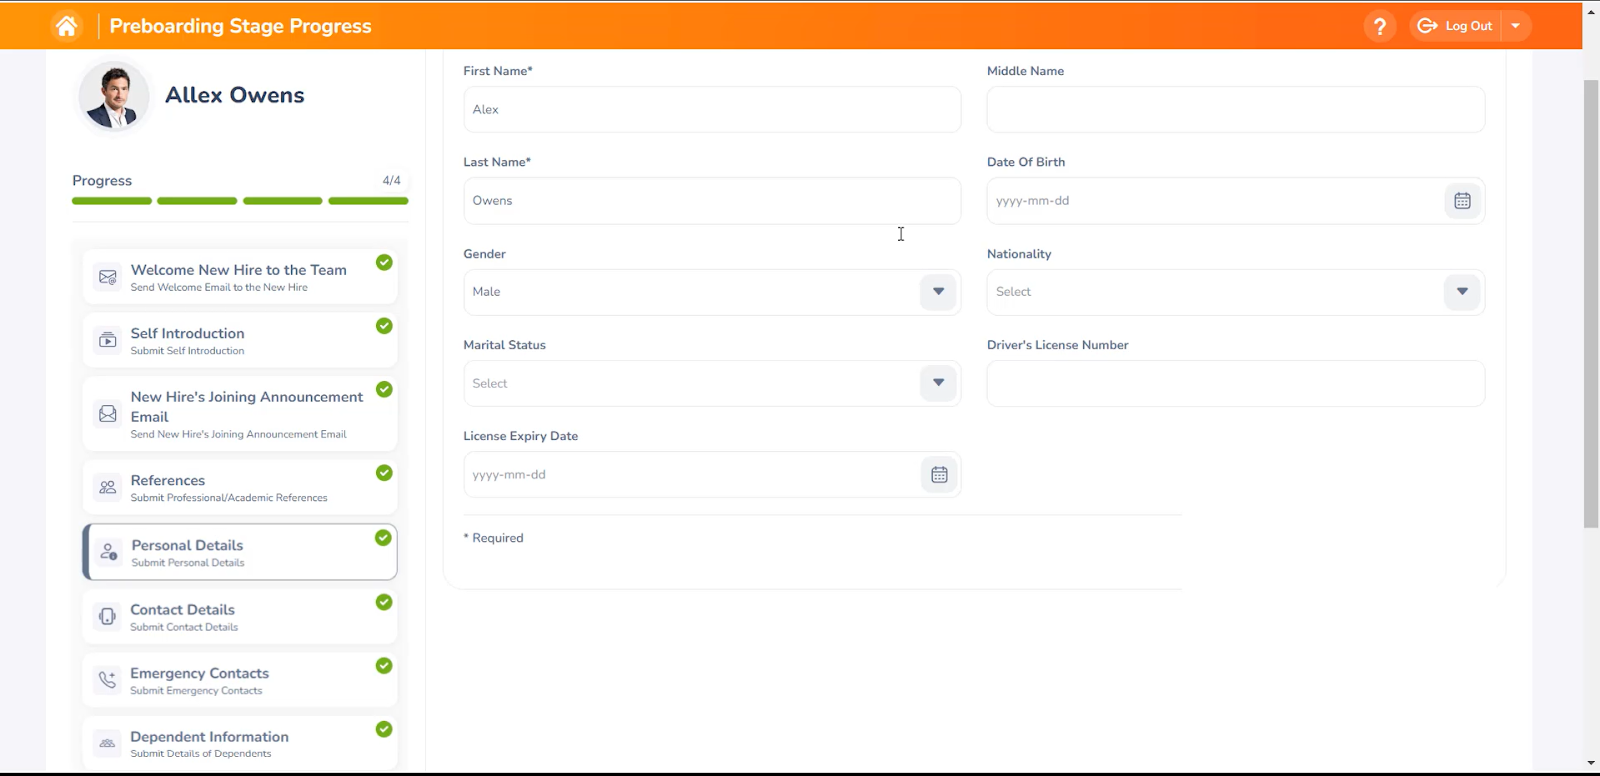Open Welcome New Hire to the Team step
The image size is (1600, 776).
(240, 277)
